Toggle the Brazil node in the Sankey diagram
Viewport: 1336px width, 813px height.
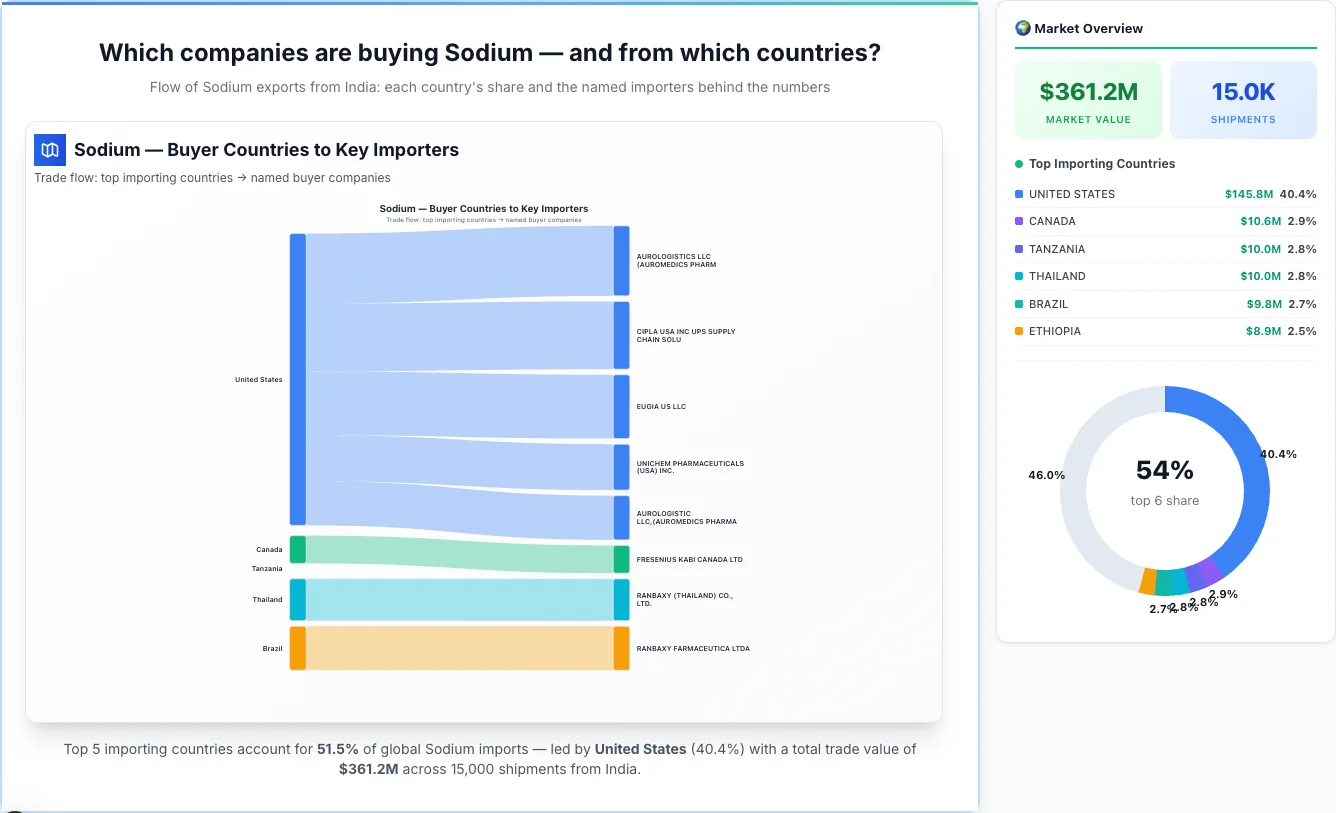(x=296, y=648)
